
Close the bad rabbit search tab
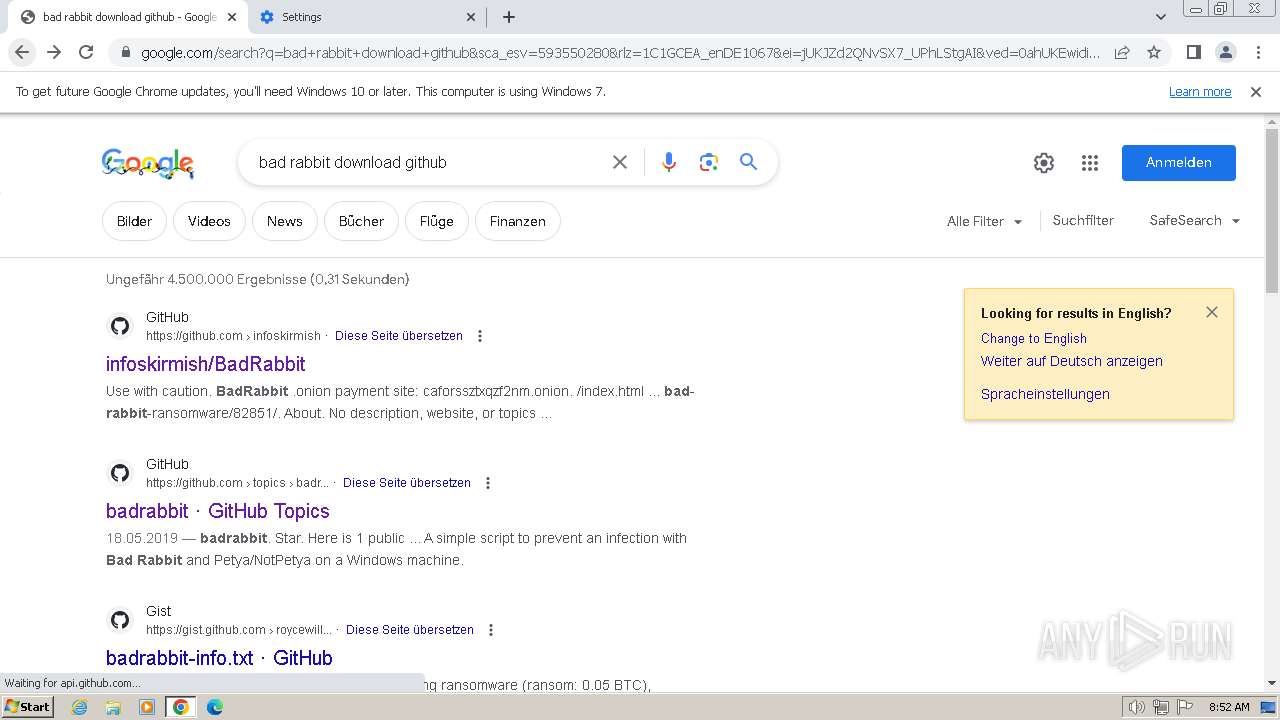[x=232, y=17]
